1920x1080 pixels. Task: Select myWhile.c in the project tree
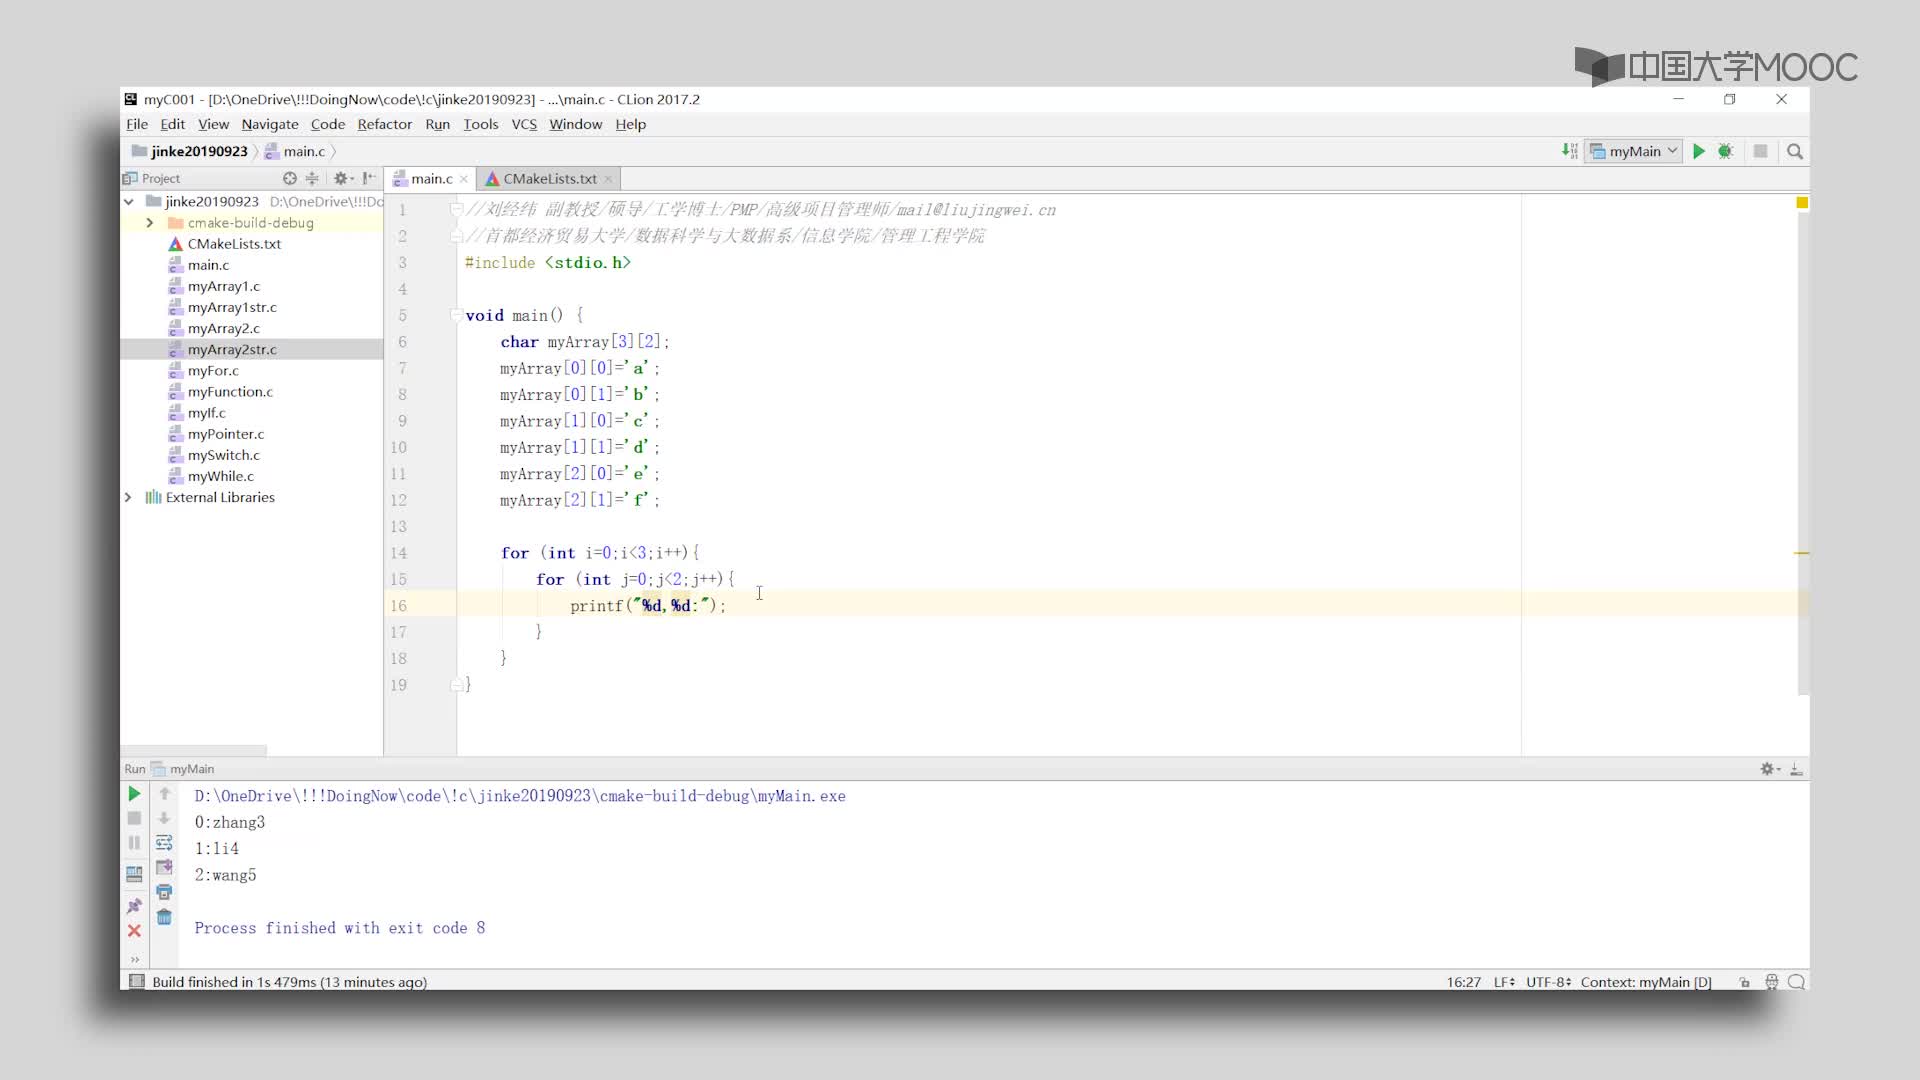pos(221,476)
